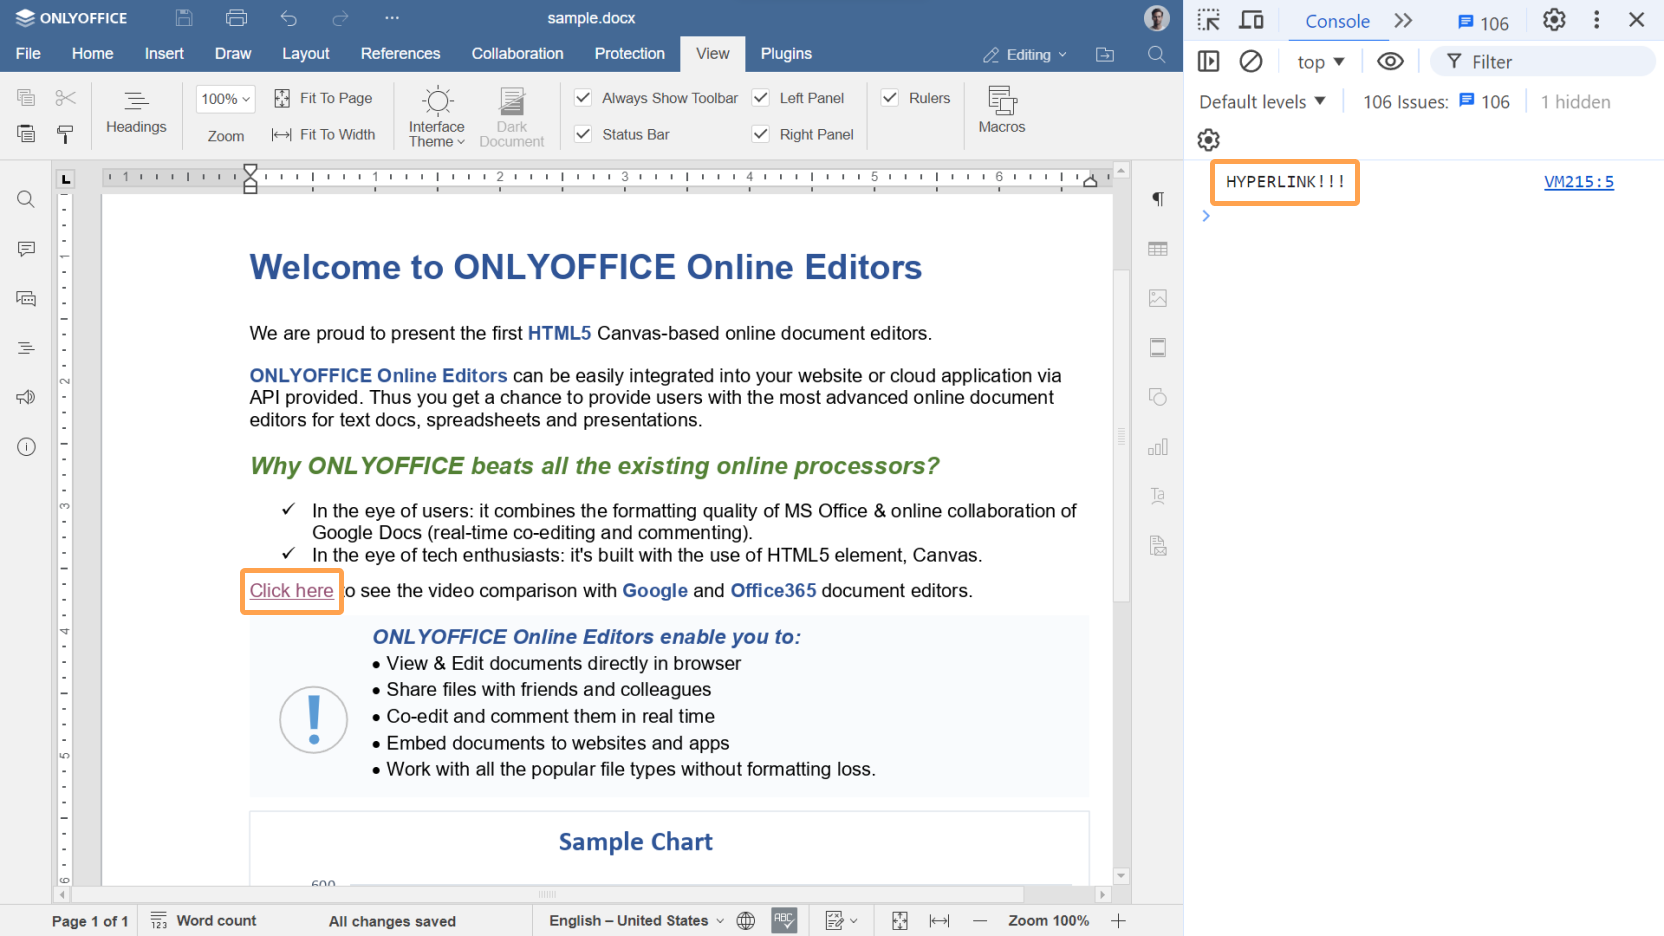Open the Feedback & Support megaphone icon
Screen dimensions: 1664x936
(27, 397)
